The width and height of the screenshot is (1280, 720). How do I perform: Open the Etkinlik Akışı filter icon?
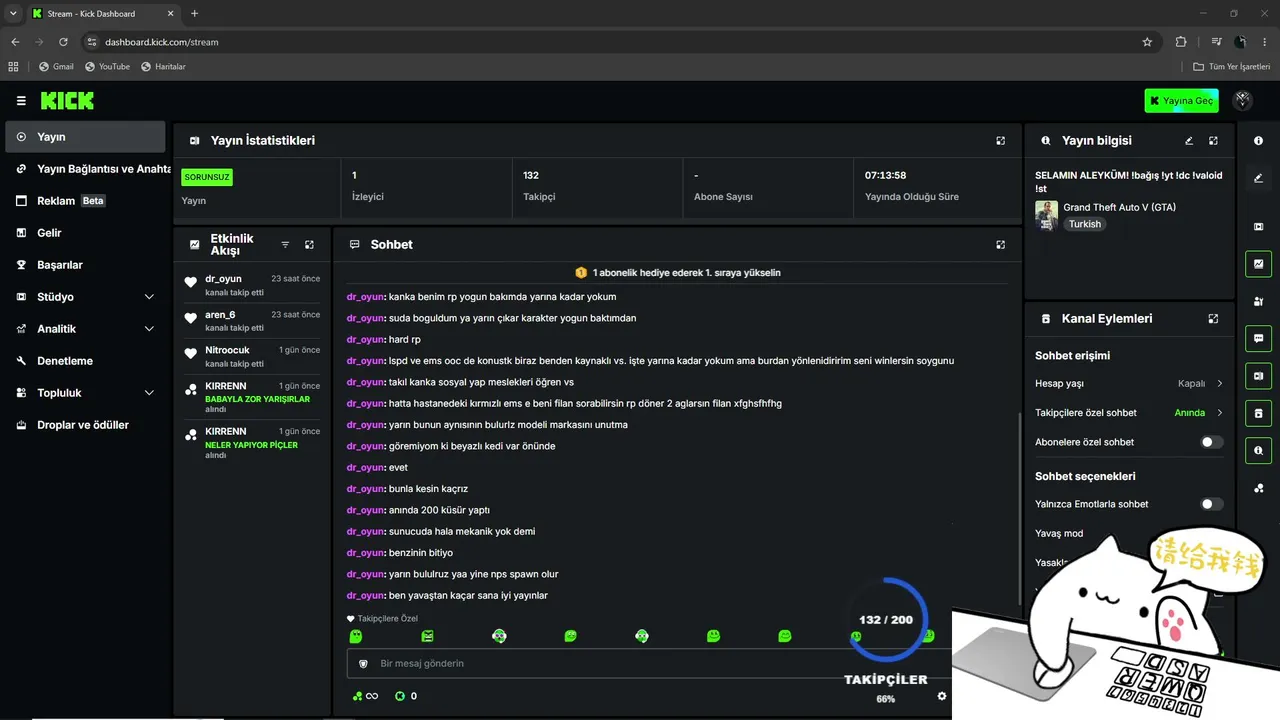(x=285, y=245)
